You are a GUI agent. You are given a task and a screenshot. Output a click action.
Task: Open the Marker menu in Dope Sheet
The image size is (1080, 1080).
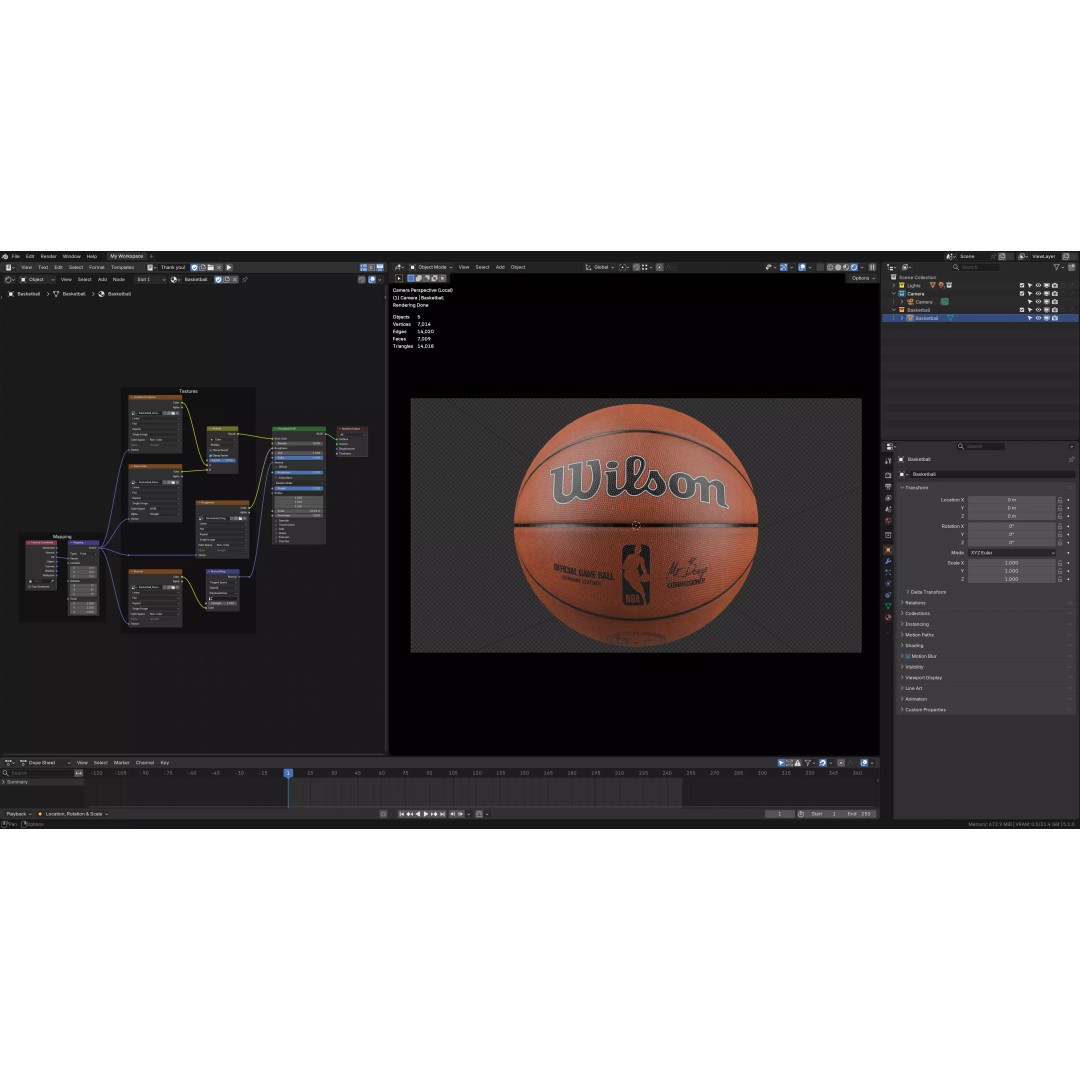point(121,763)
